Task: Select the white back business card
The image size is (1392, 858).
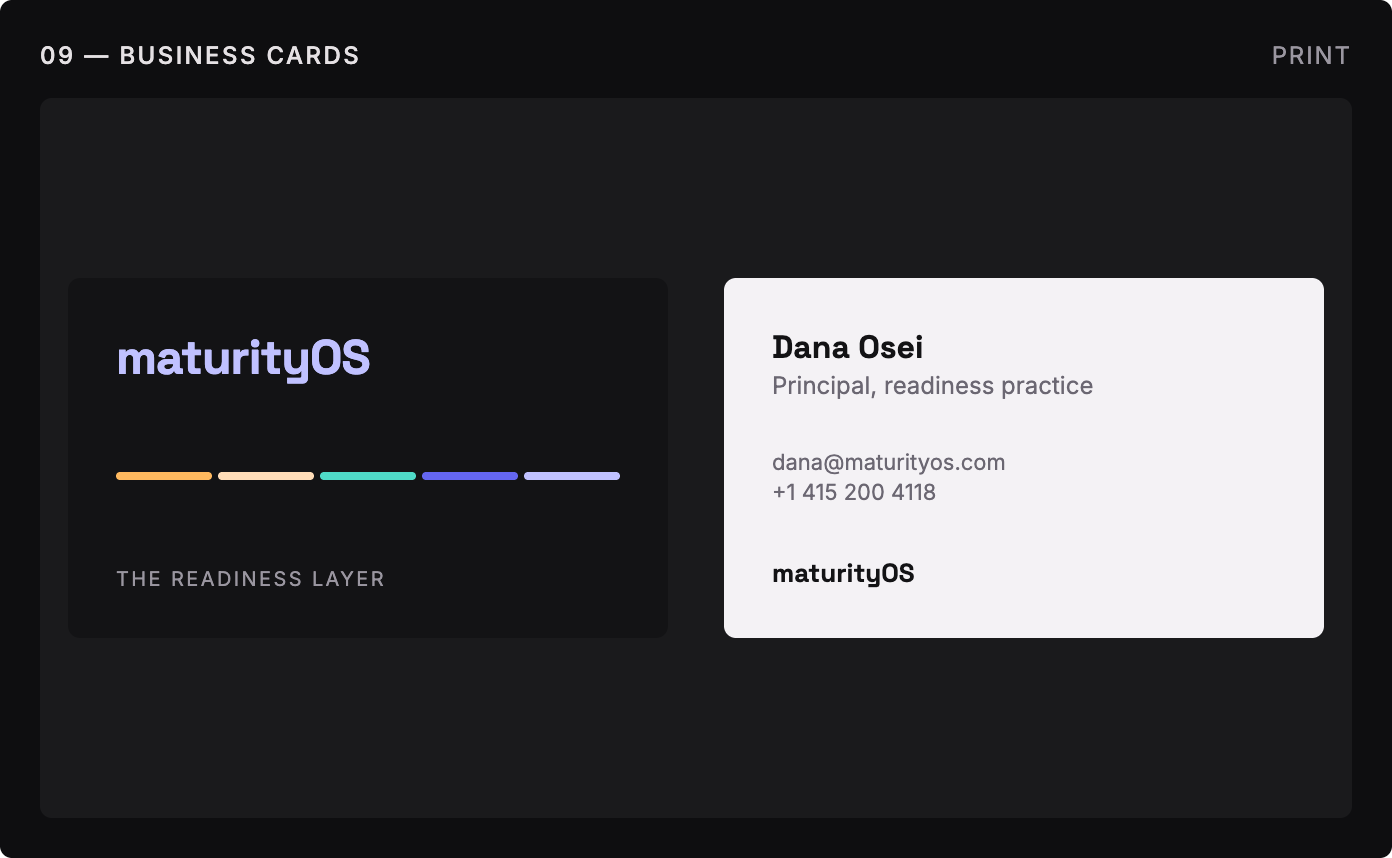Action: click(1024, 458)
